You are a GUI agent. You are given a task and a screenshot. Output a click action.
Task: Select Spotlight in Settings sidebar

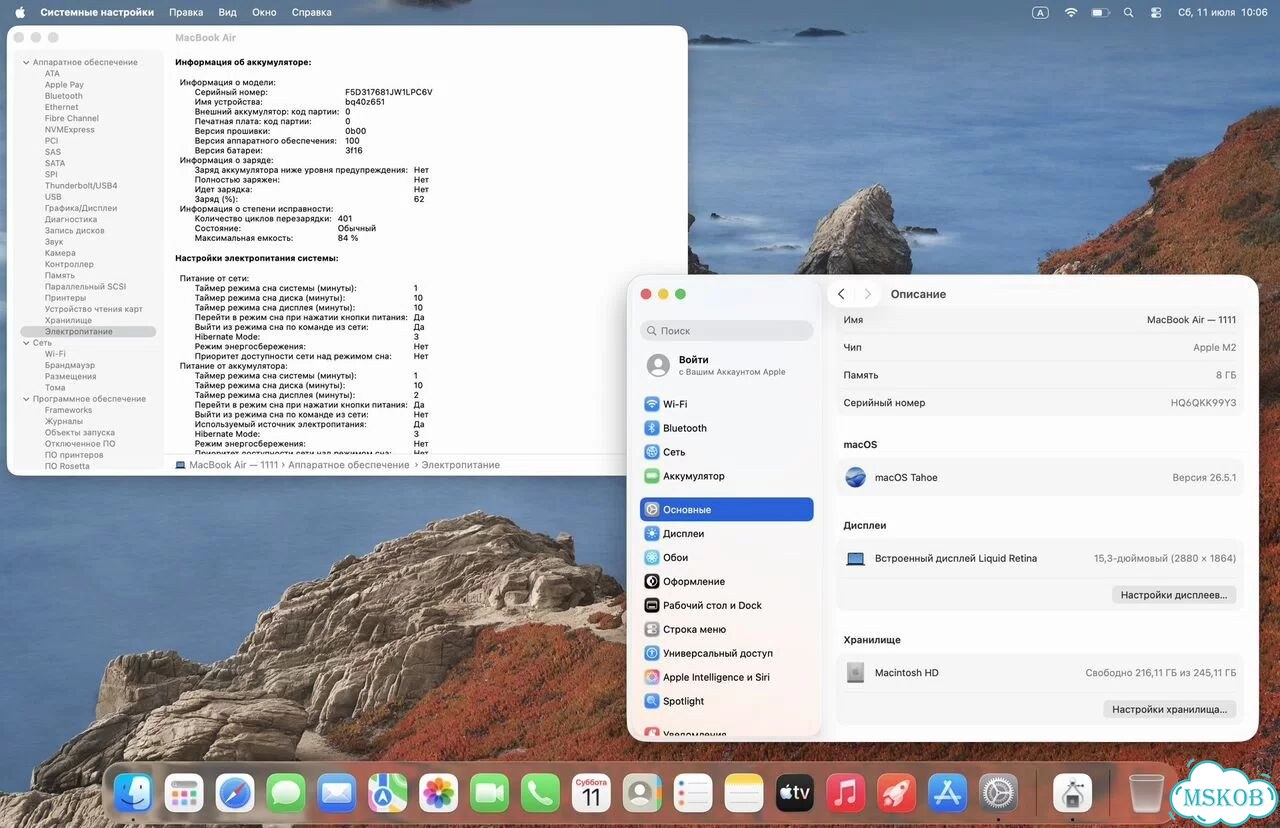pyautogui.click(x=726, y=701)
